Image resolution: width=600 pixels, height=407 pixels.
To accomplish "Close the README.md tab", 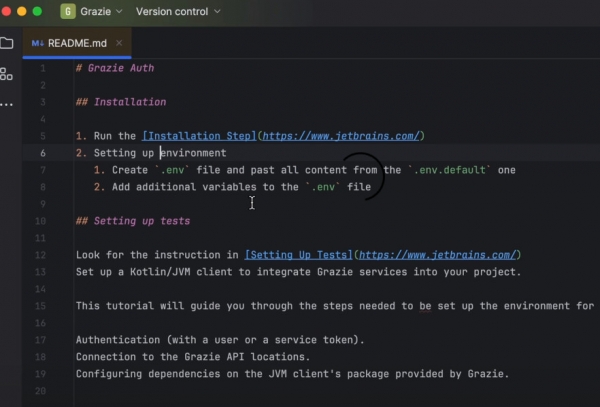I will click(x=119, y=43).
